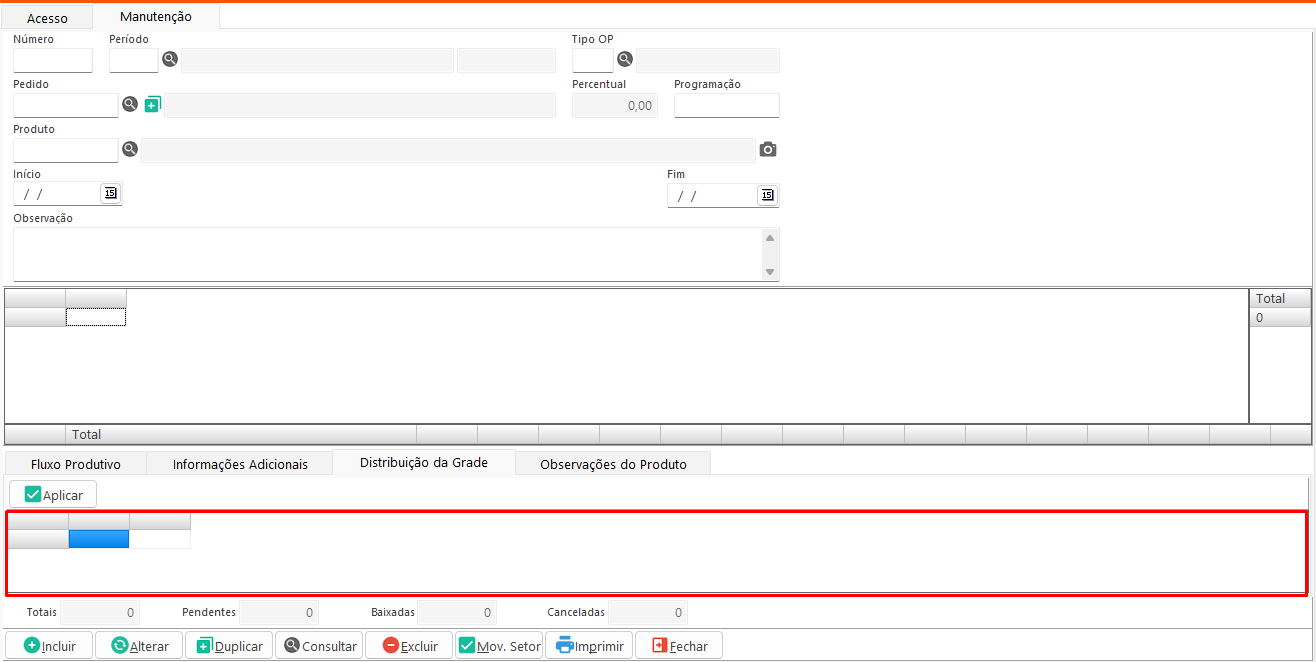Click the Período search magnifier icon
The image size is (1316, 662).
coord(170,60)
